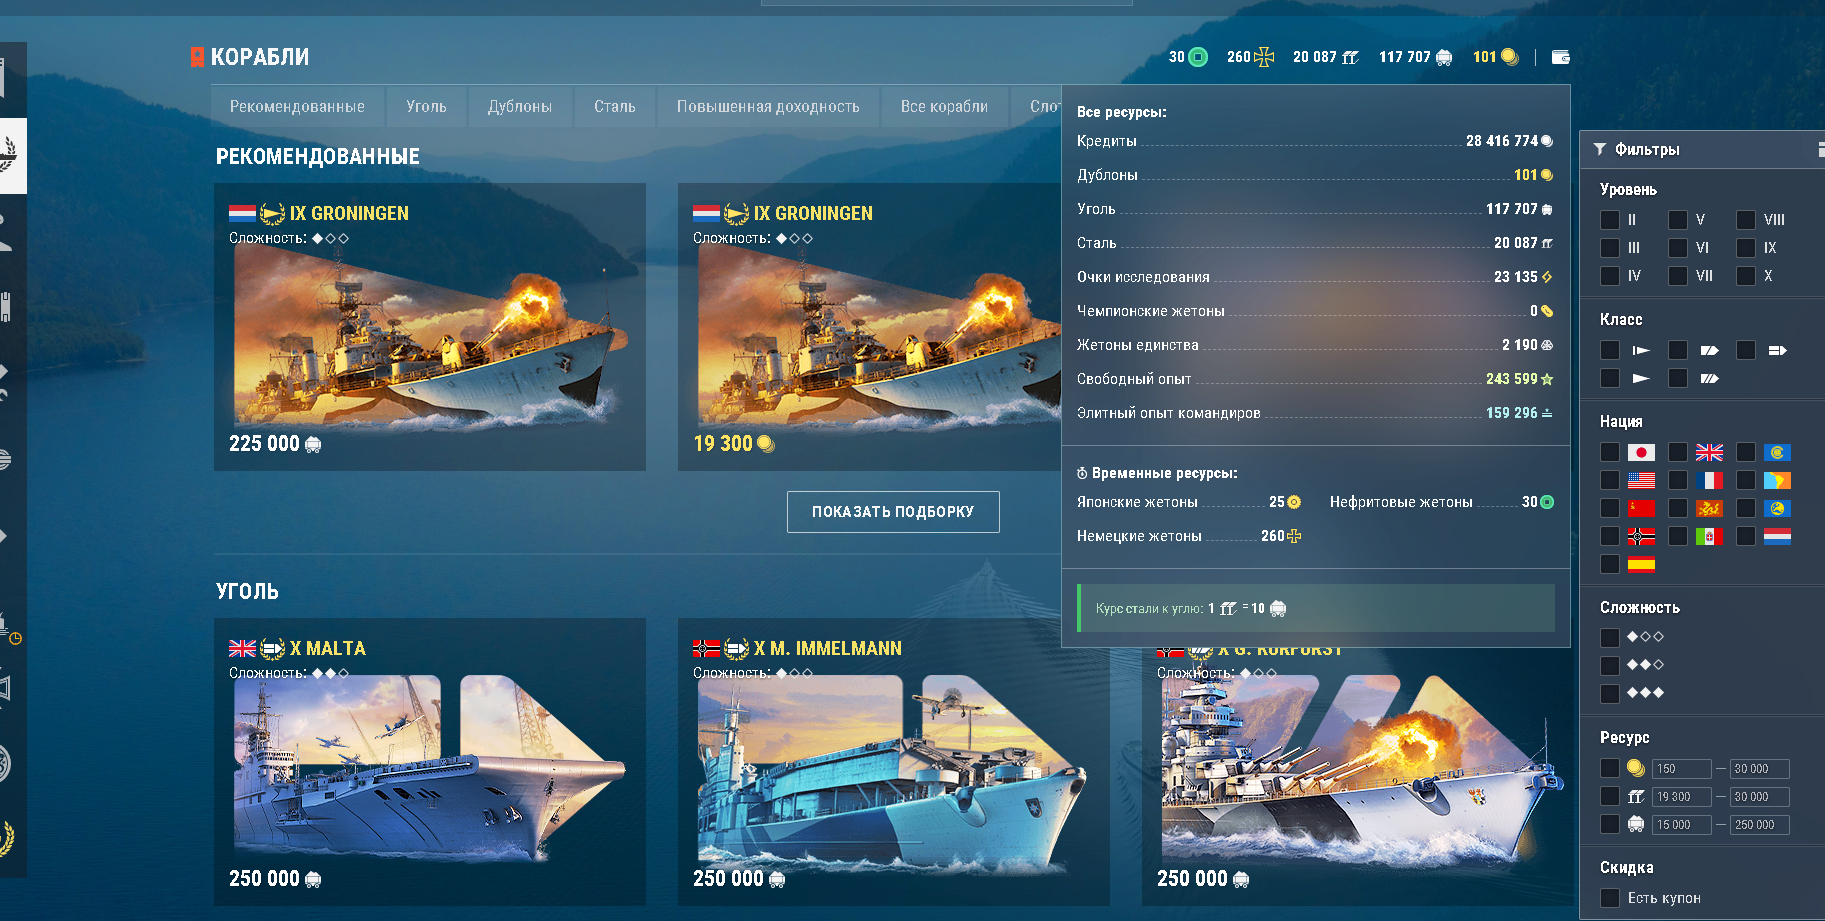Open the Groningen card priced 225 000 coal
The width and height of the screenshot is (1825, 921).
click(430, 327)
